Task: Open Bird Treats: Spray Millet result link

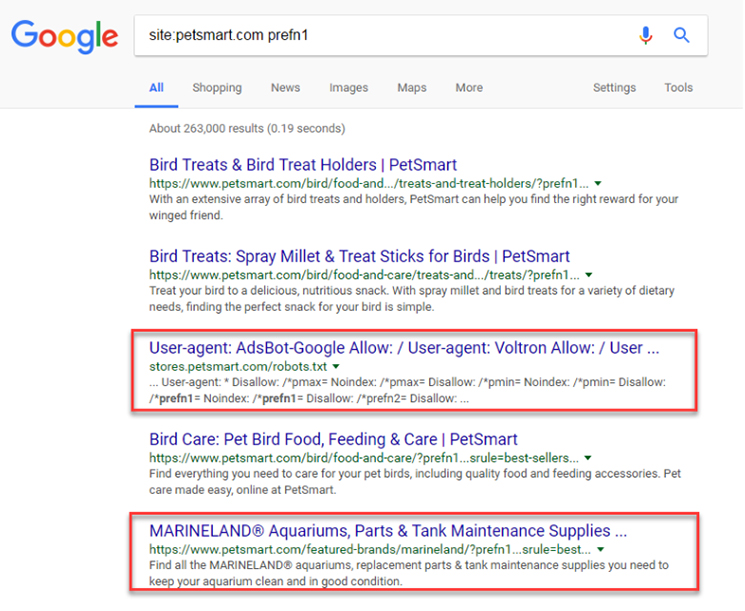Action: pyautogui.click(x=360, y=257)
